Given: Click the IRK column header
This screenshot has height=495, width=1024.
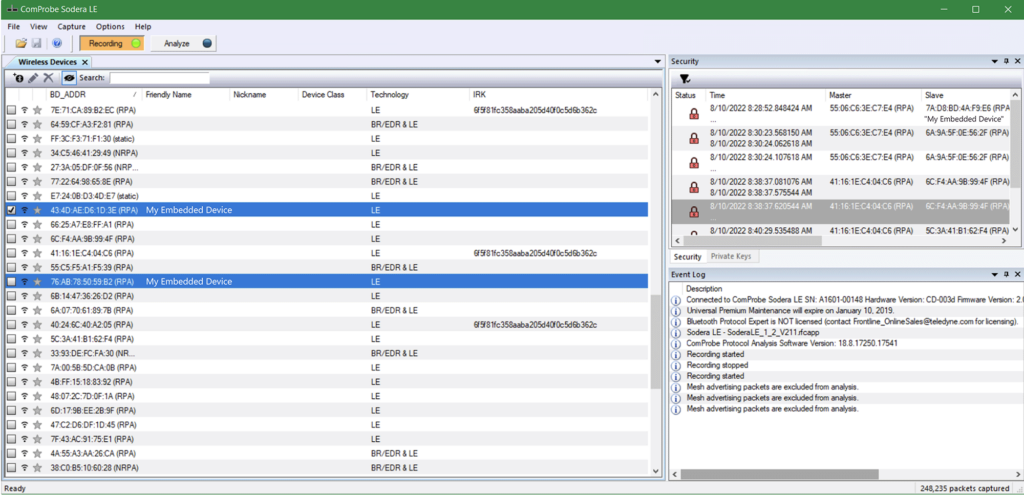Looking at the screenshot, I should tap(559, 95).
